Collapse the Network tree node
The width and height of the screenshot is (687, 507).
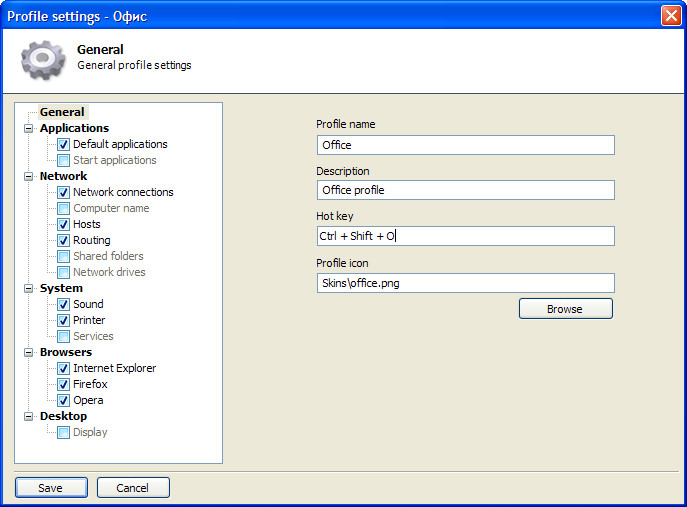tap(28, 177)
